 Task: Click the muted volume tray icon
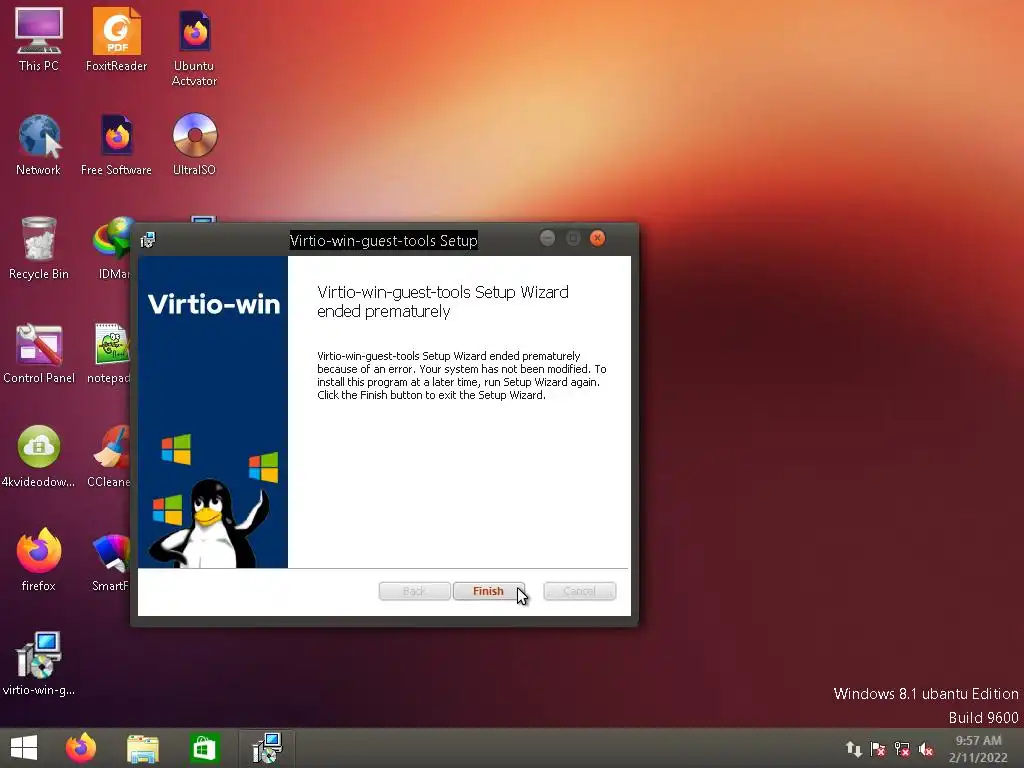pos(926,749)
